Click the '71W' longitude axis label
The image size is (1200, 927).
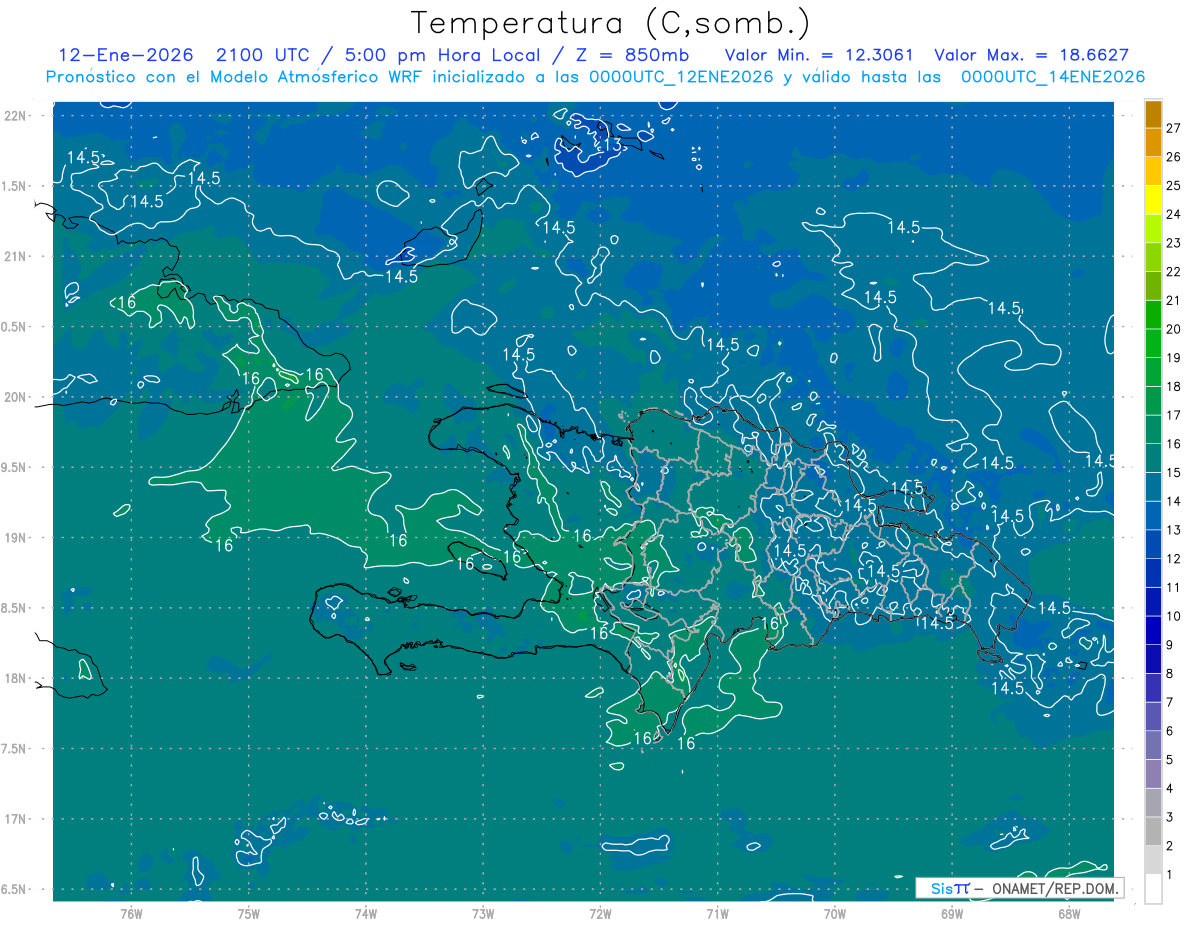(x=717, y=914)
